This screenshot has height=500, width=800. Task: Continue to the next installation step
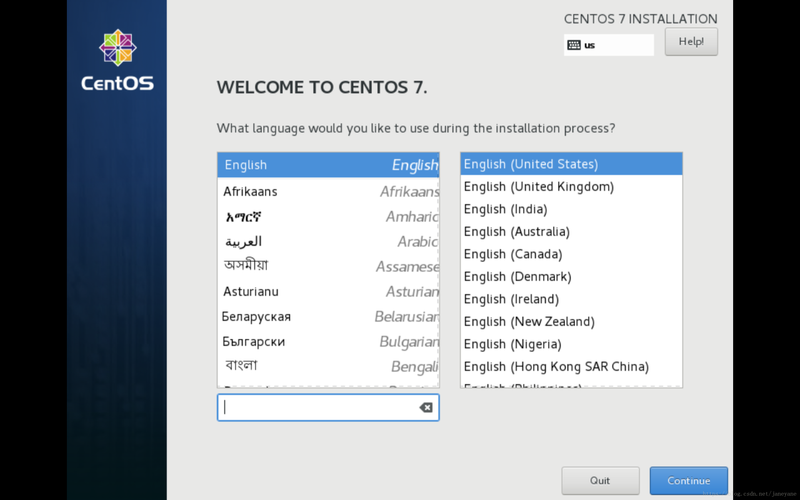pyautogui.click(x=688, y=480)
